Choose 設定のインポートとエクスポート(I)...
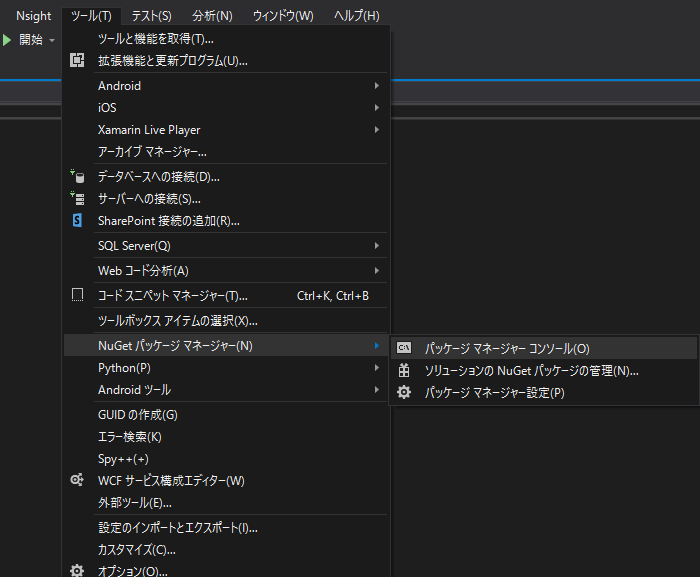 pos(226,527)
